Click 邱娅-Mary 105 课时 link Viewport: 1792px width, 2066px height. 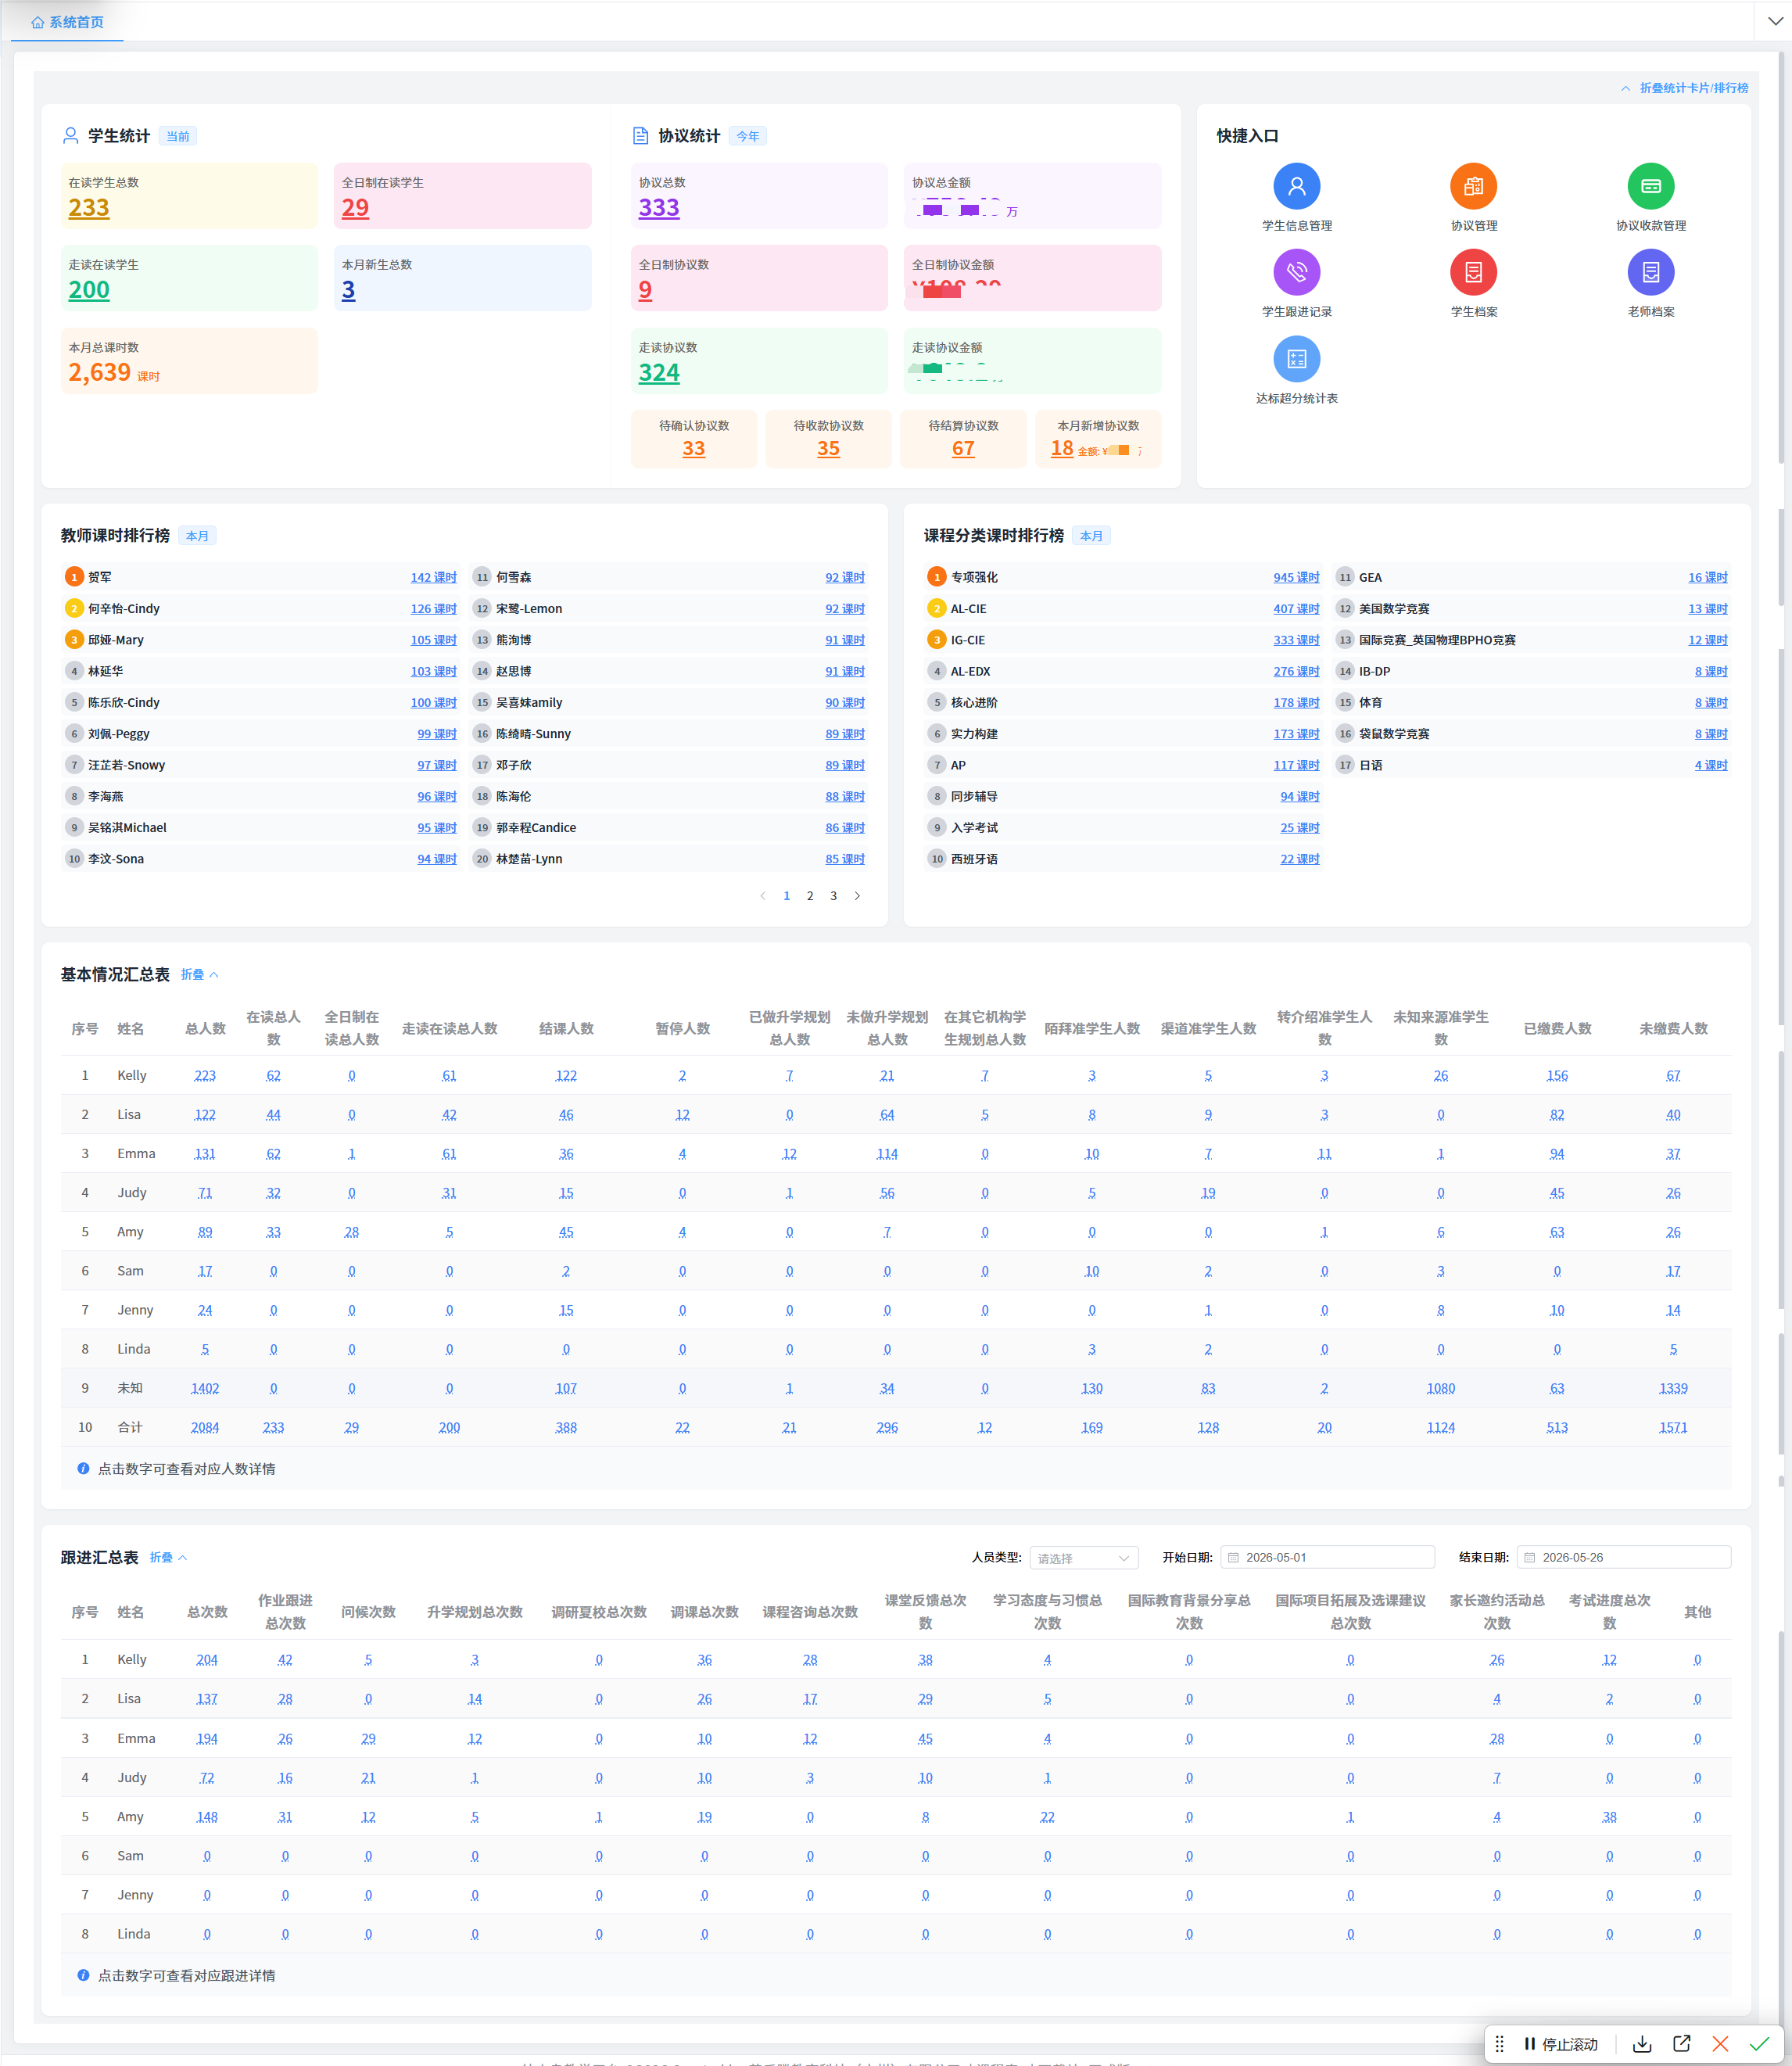[433, 640]
